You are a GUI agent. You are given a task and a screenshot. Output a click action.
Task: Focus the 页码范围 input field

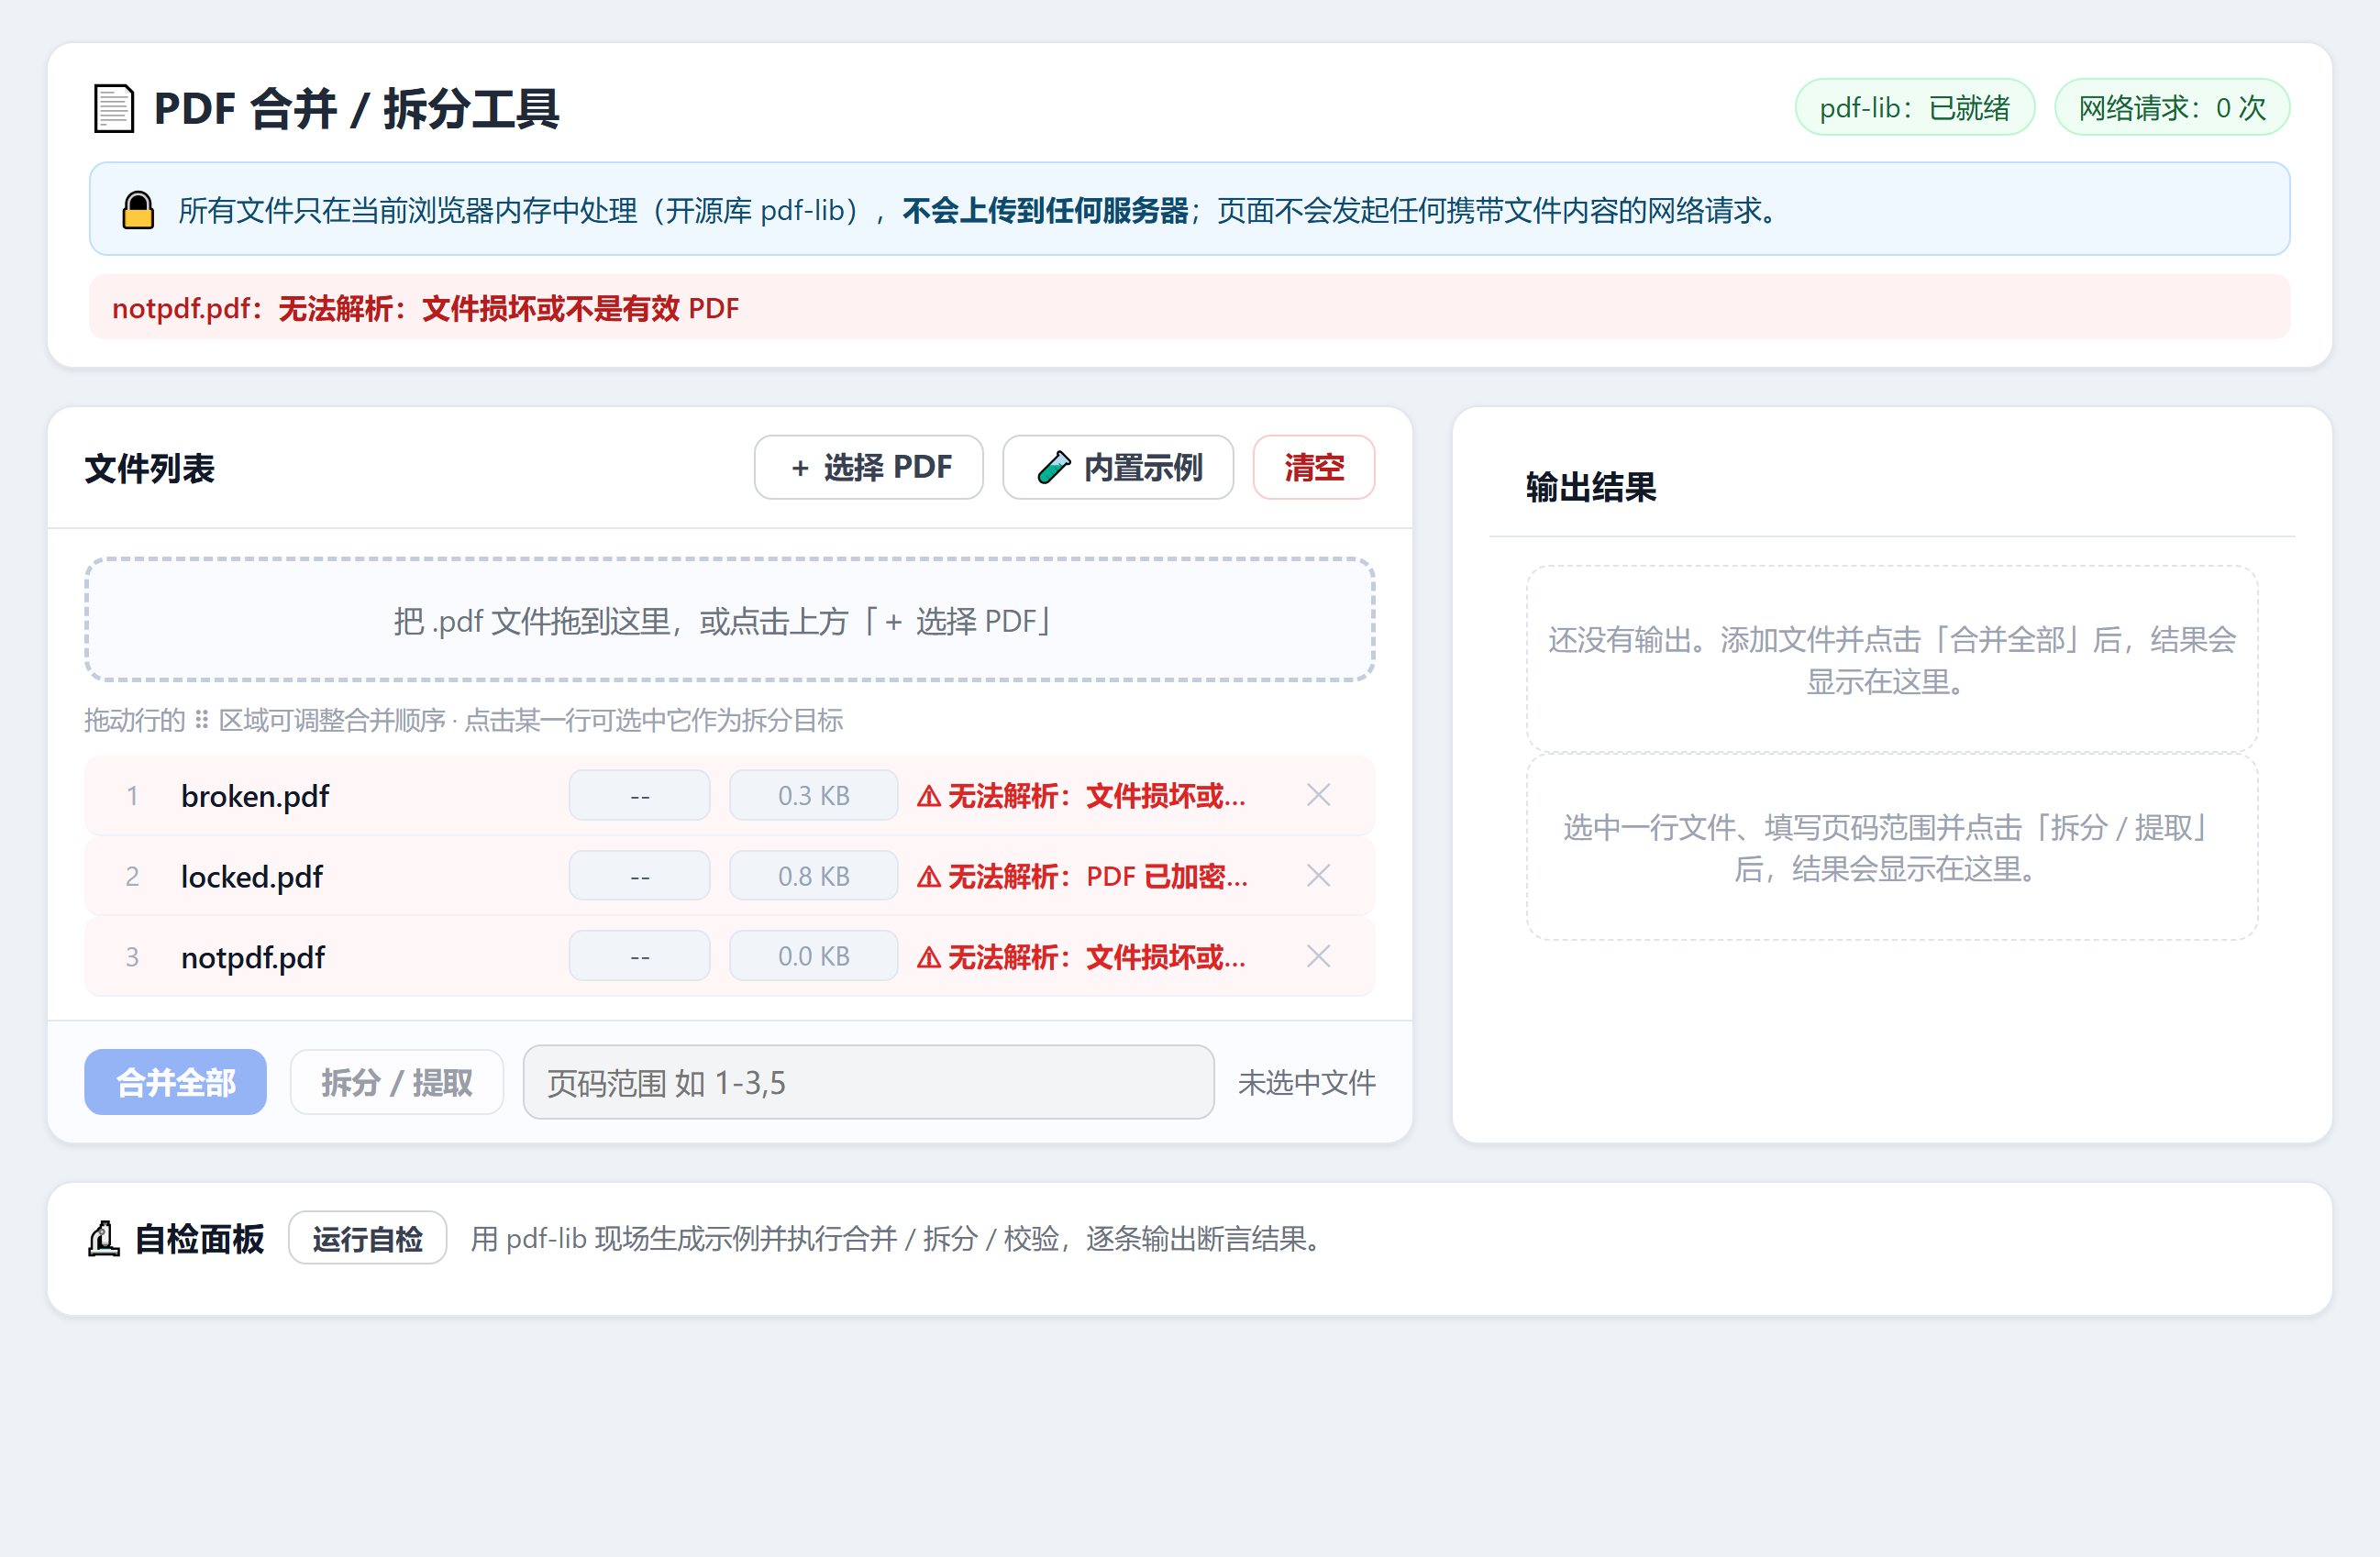tap(868, 1082)
